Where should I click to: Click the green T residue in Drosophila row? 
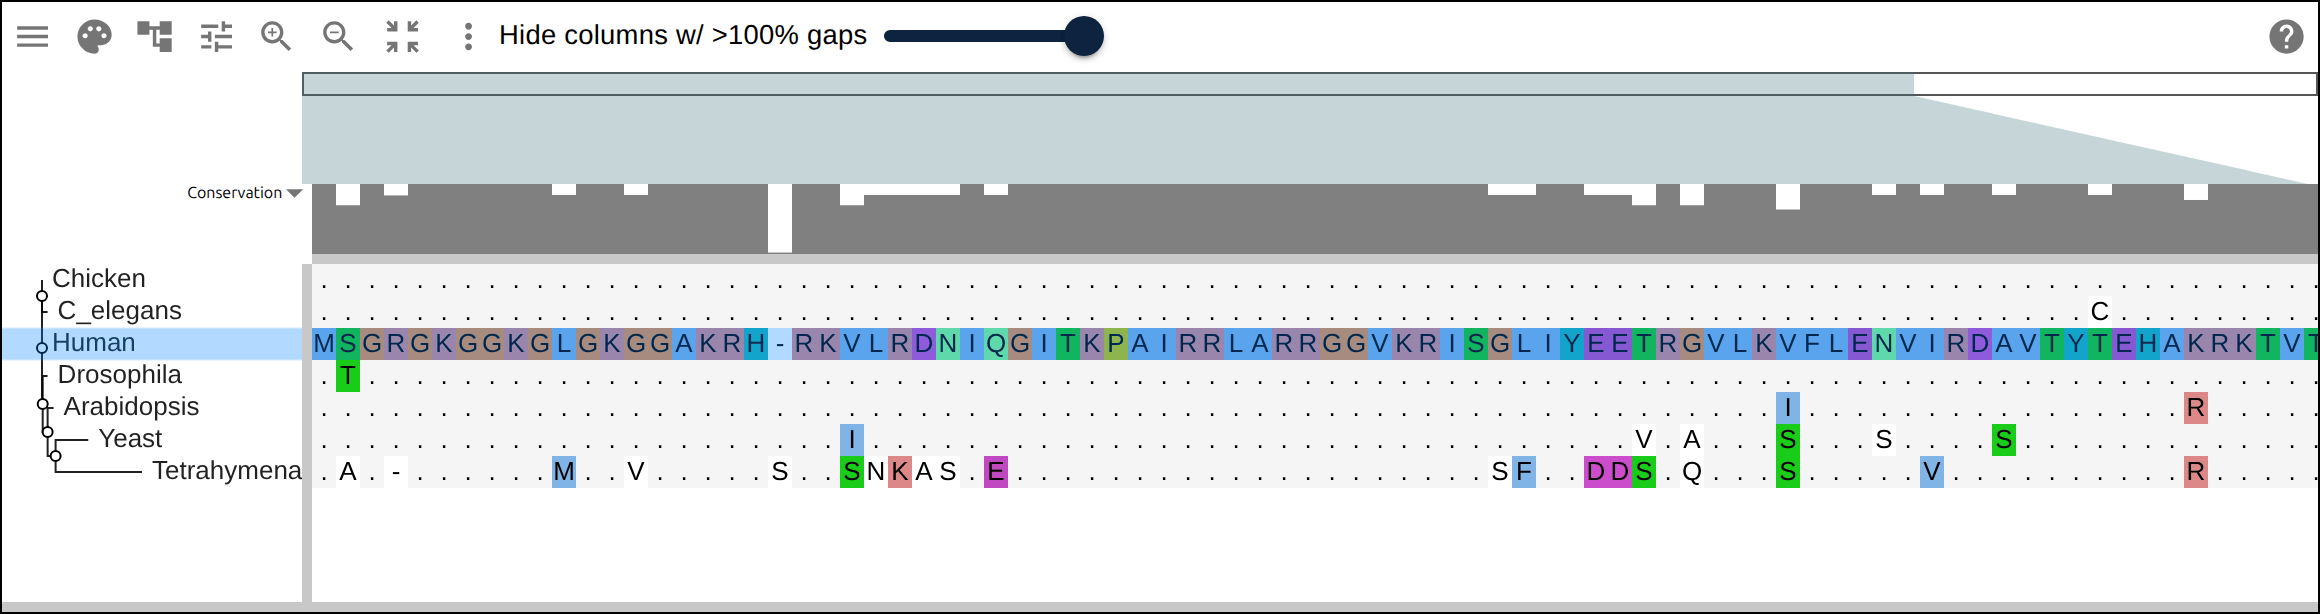[348, 376]
